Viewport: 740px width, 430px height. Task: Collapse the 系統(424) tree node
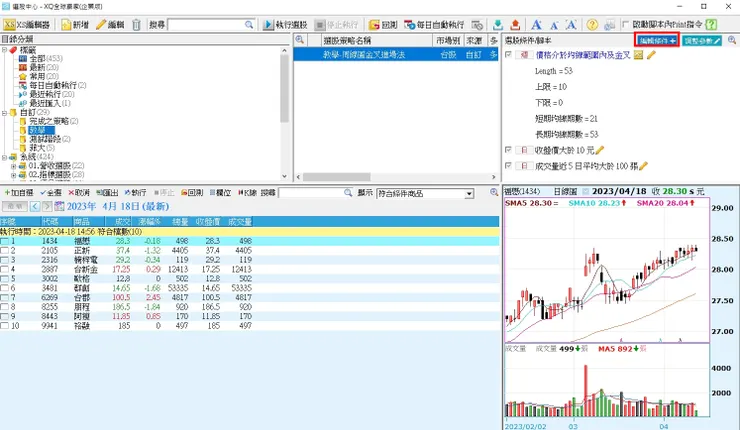pyautogui.click(x=4, y=157)
